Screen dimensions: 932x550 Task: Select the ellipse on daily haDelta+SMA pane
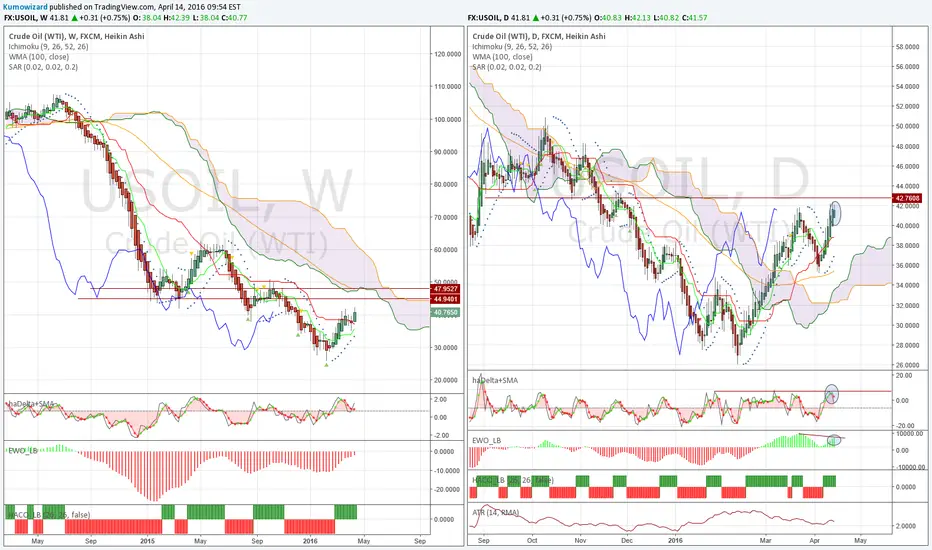(832, 394)
